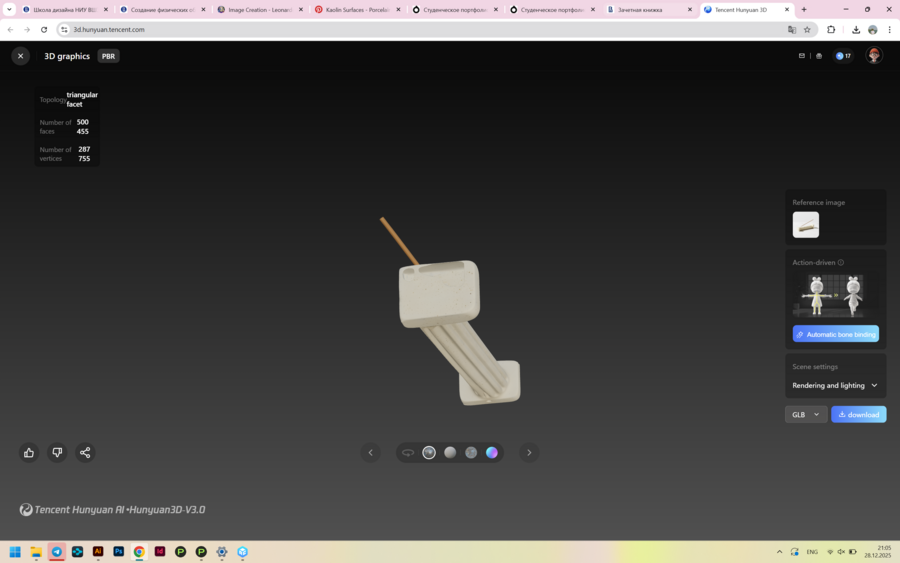Click the credits balance icon showing 17

pyautogui.click(x=843, y=56)
